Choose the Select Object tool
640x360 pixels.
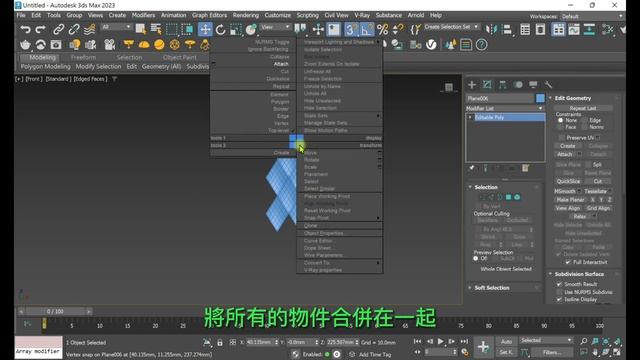click(140, 29)
